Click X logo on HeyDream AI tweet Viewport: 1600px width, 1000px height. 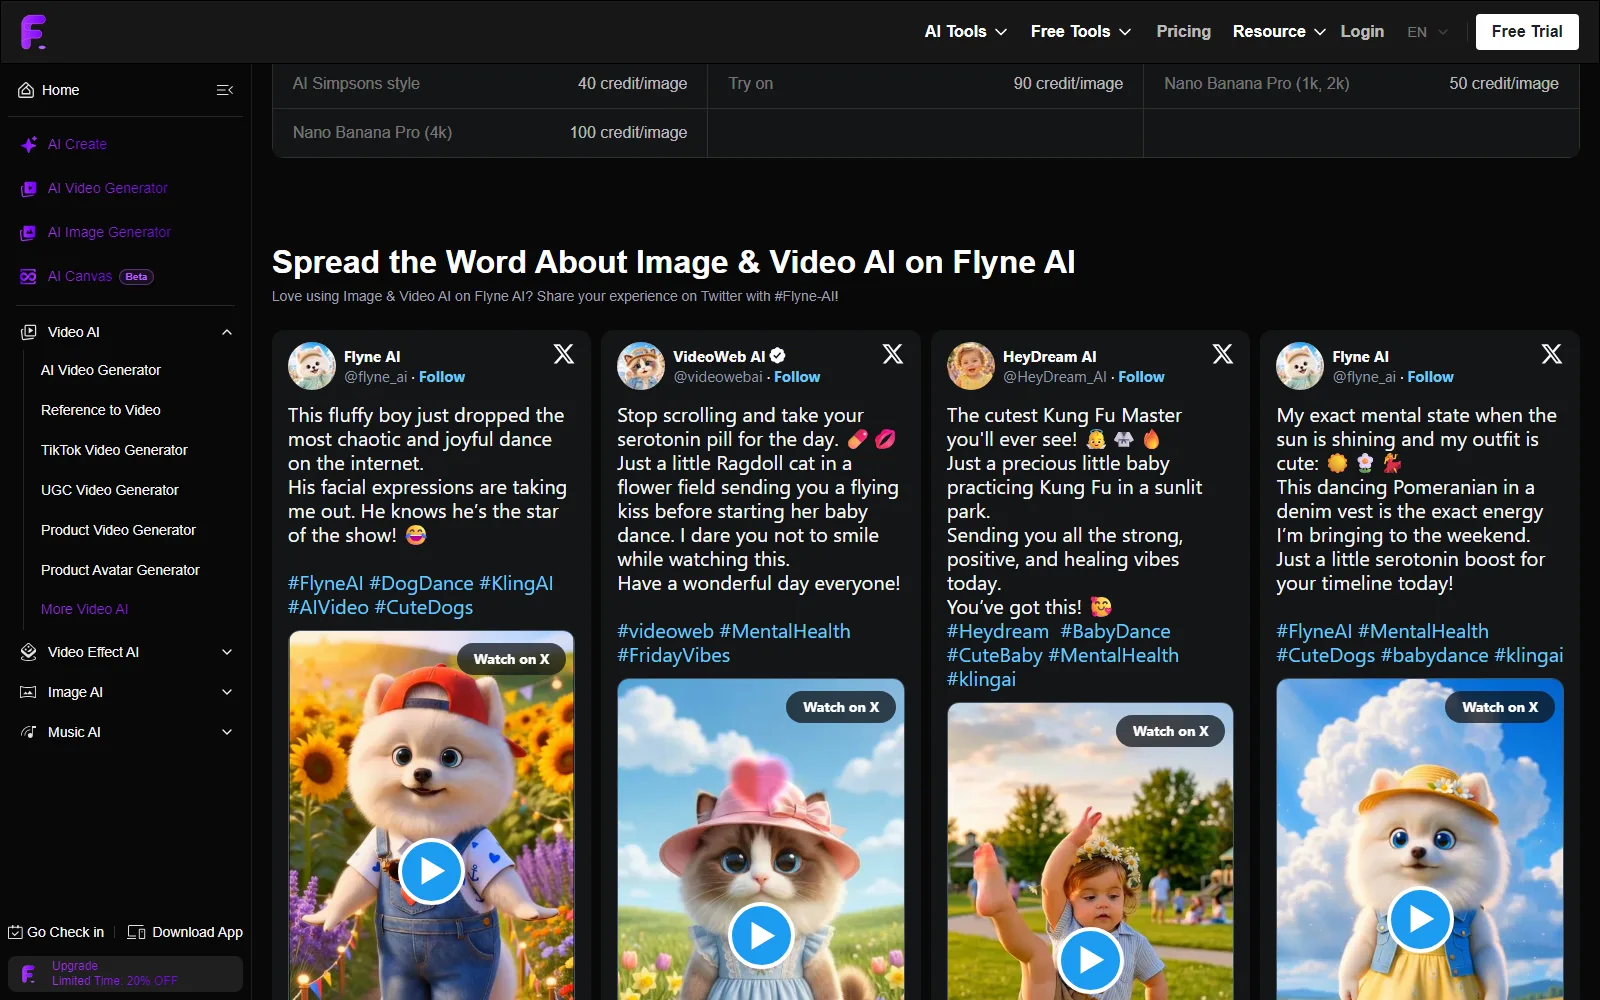pos(1223,354)
